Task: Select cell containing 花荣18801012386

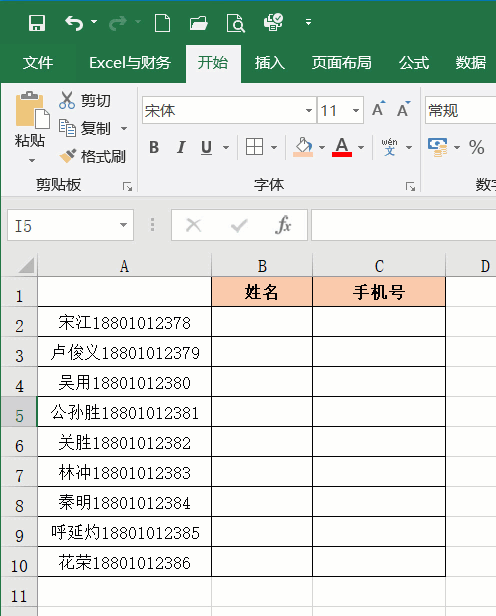Action: (124, 562)
